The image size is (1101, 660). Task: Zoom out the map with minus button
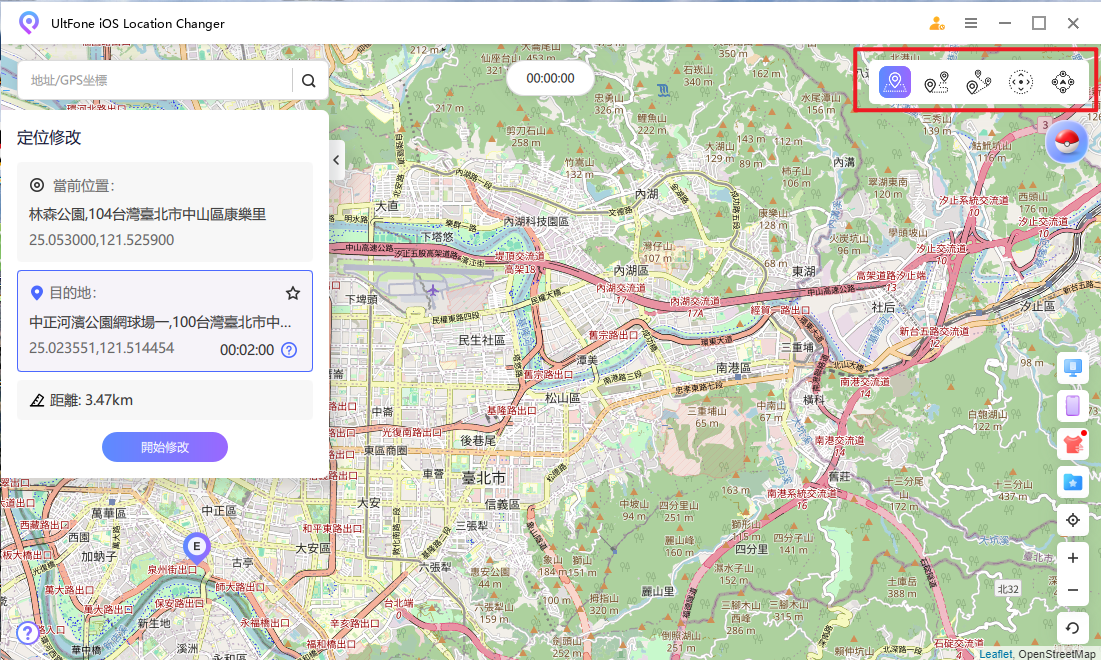click(x=1073, y=590)
